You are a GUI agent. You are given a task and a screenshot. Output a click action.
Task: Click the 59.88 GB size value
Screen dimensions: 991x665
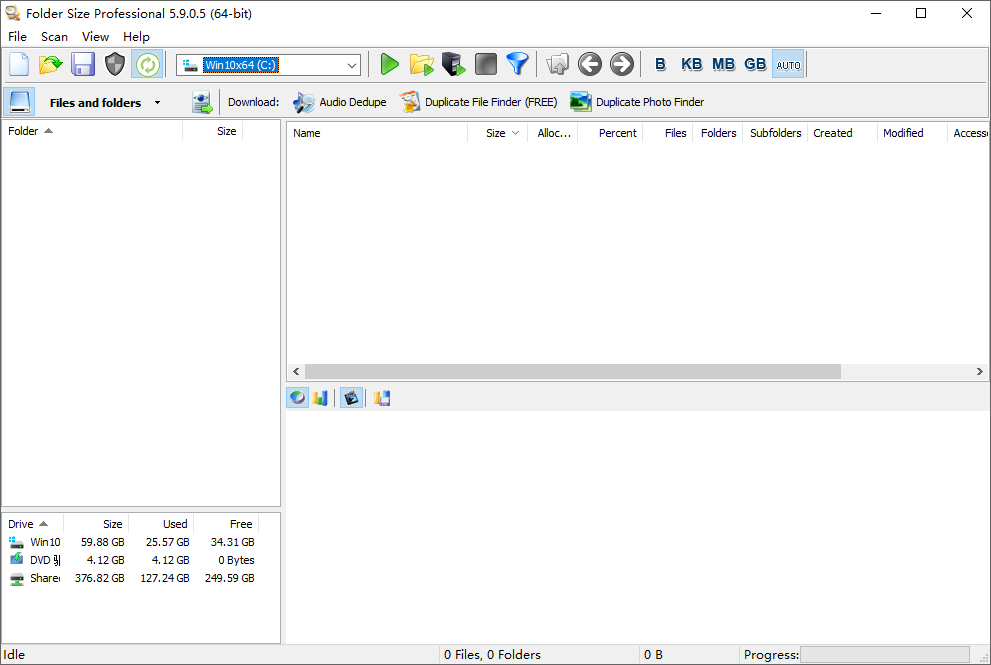(102, 542)
